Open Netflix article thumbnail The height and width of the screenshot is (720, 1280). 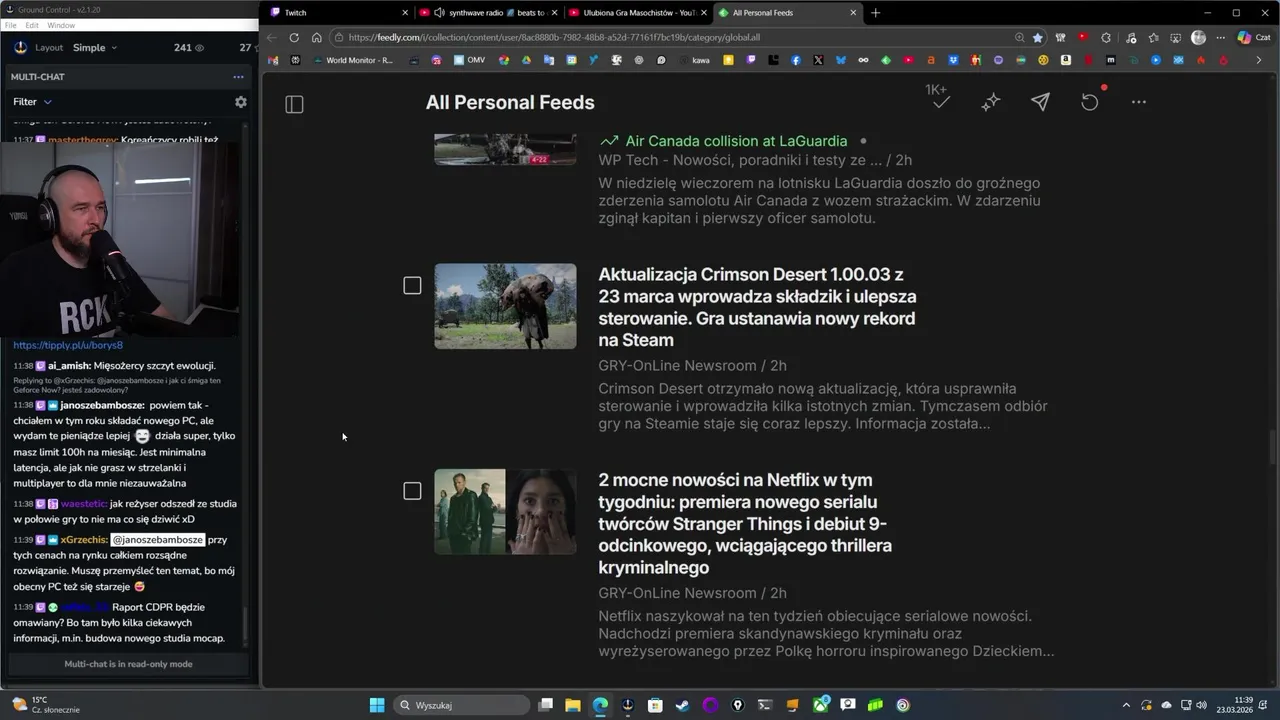(x=505, y=511)
